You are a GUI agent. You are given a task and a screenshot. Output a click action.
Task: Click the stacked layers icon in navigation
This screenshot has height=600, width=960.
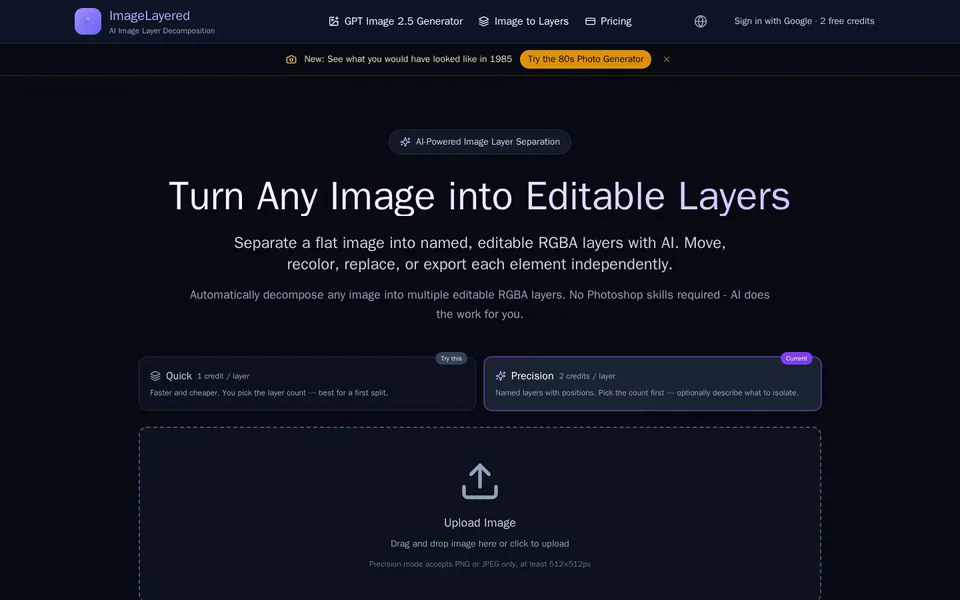click(x=484, y=21)
